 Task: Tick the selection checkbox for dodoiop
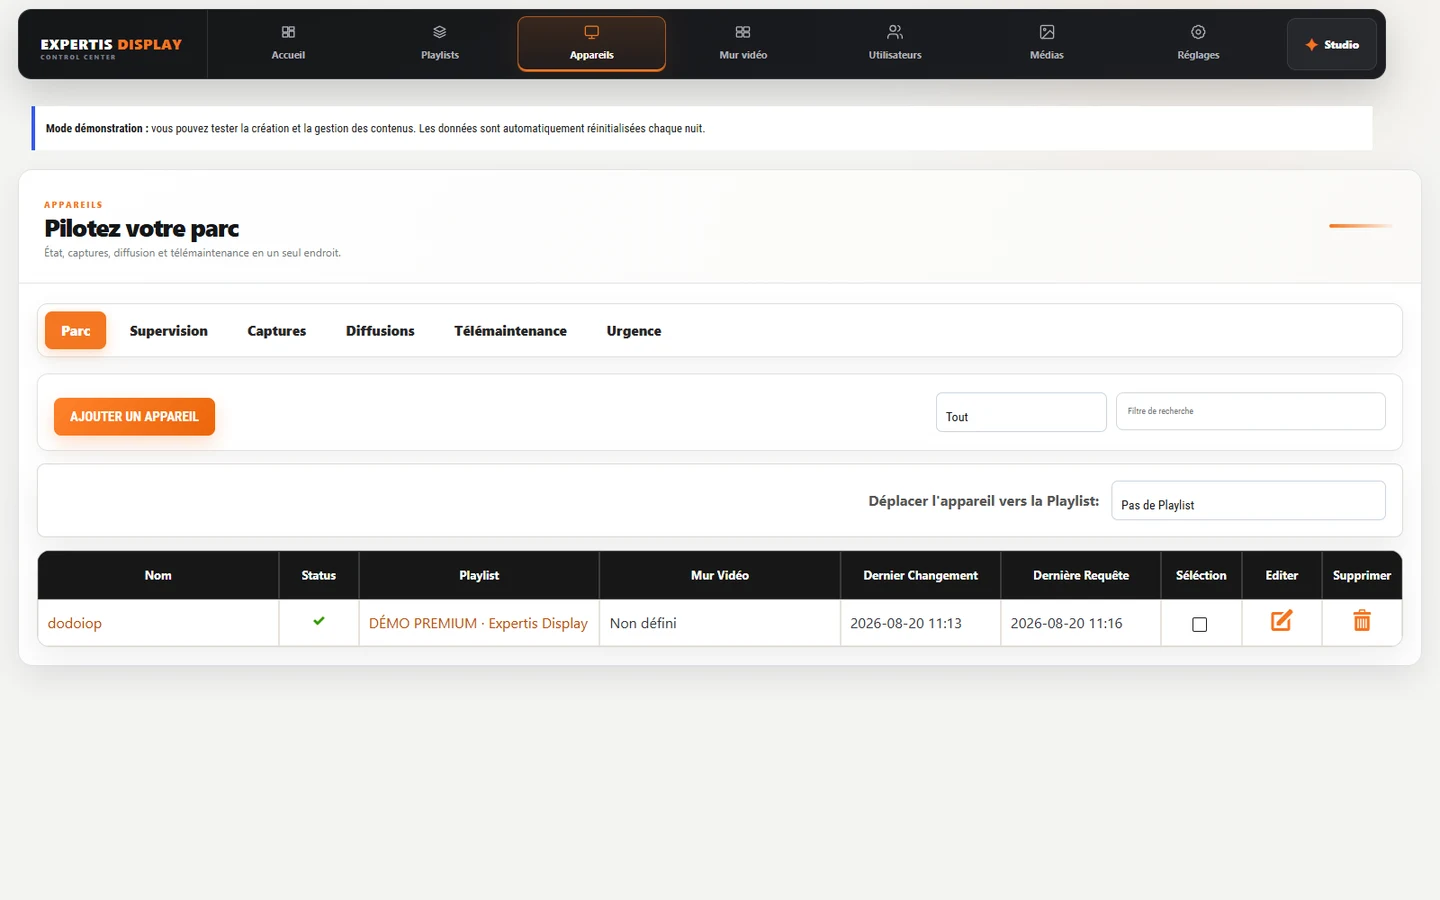[x=1200, y=624]
